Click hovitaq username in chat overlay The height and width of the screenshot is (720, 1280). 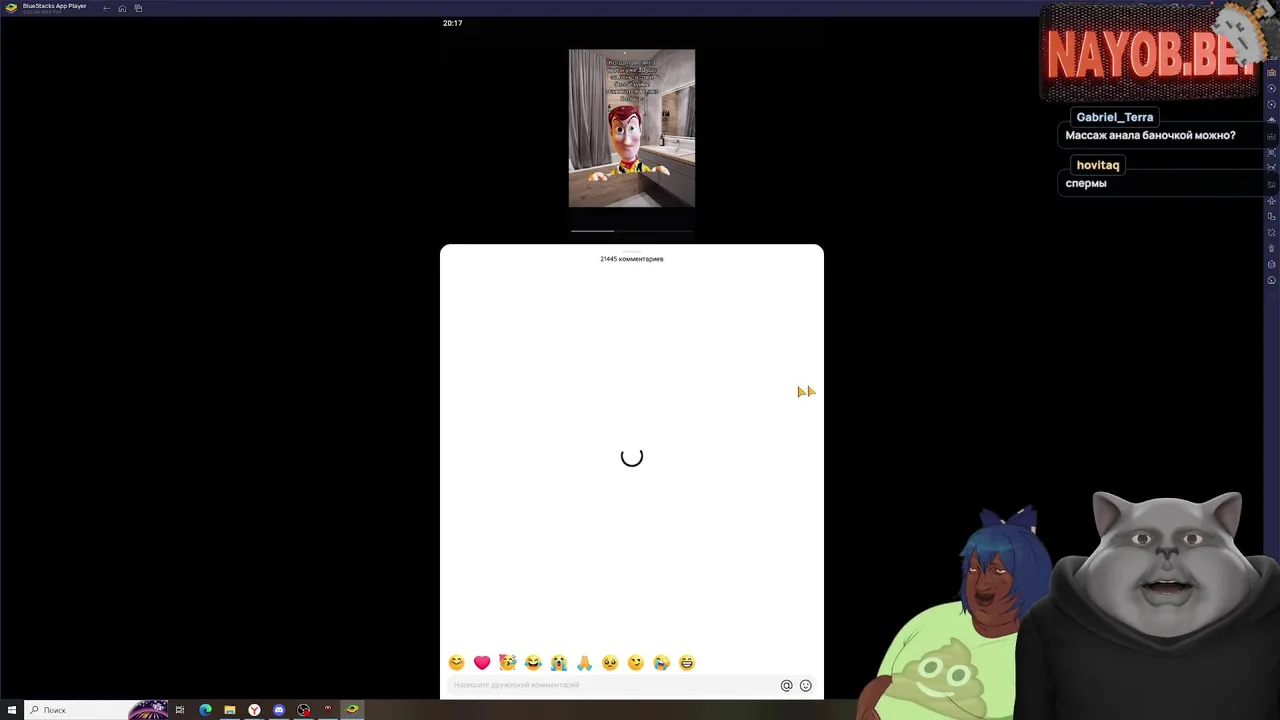pyautogui.click(x=1098, y=165)
